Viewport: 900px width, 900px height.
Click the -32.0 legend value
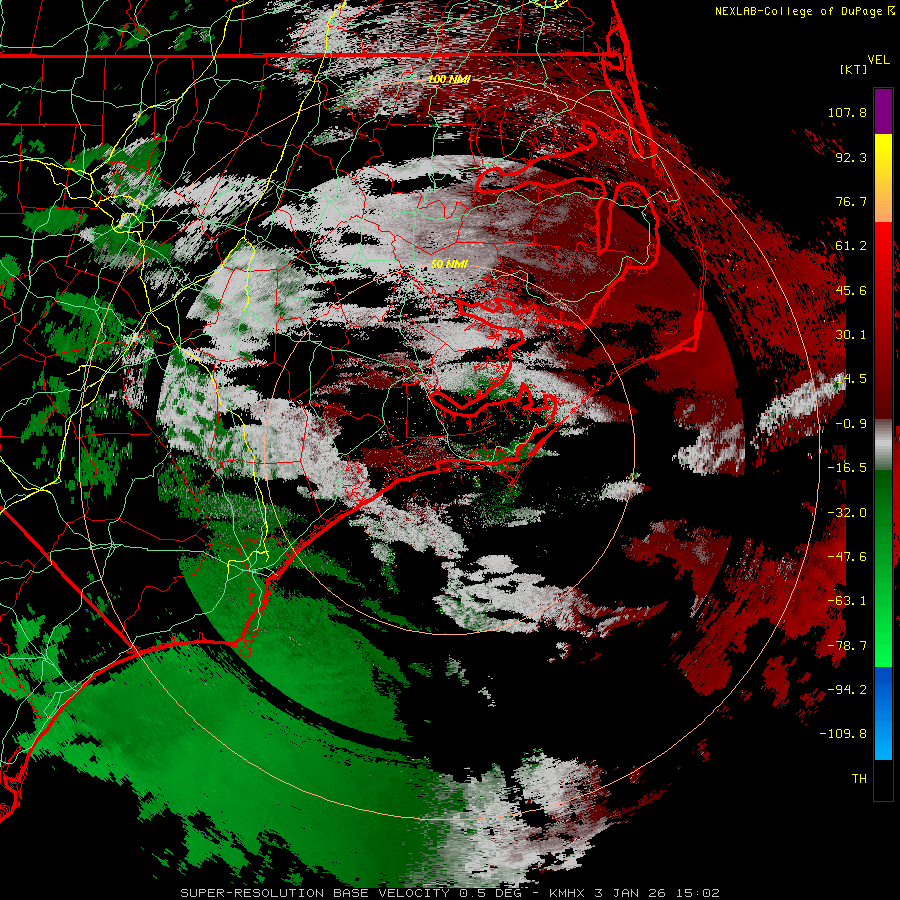847,513
